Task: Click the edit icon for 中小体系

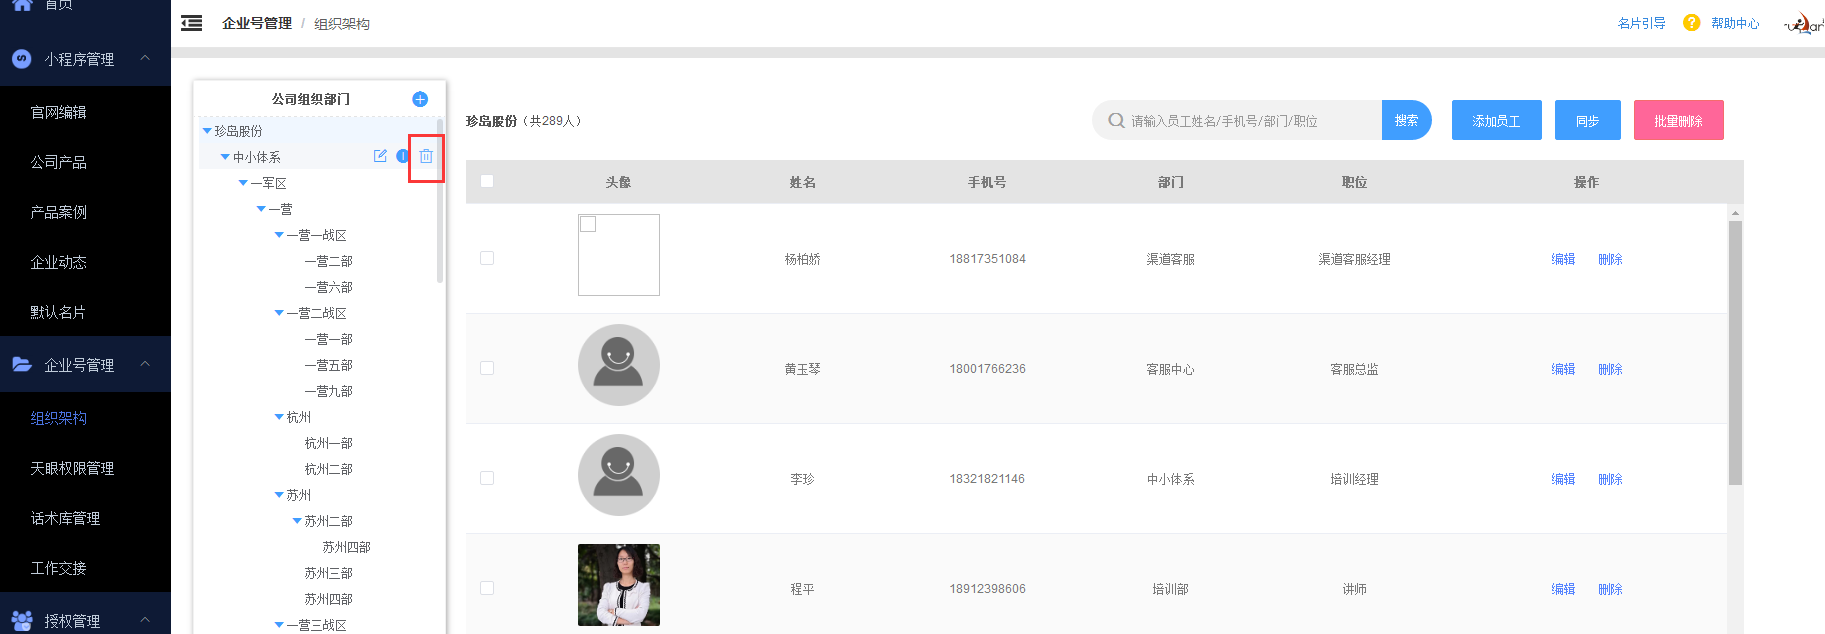Action: (x=380, y=156)
